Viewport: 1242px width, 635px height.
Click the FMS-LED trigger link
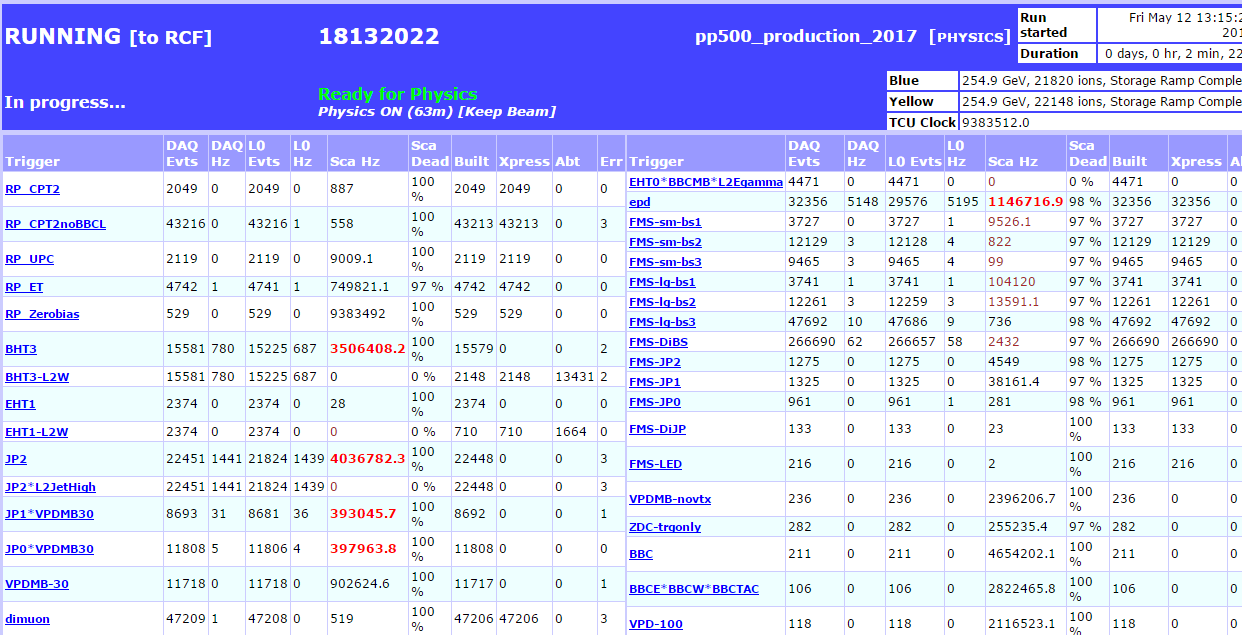pyautogui.click(x=657, y=464)
